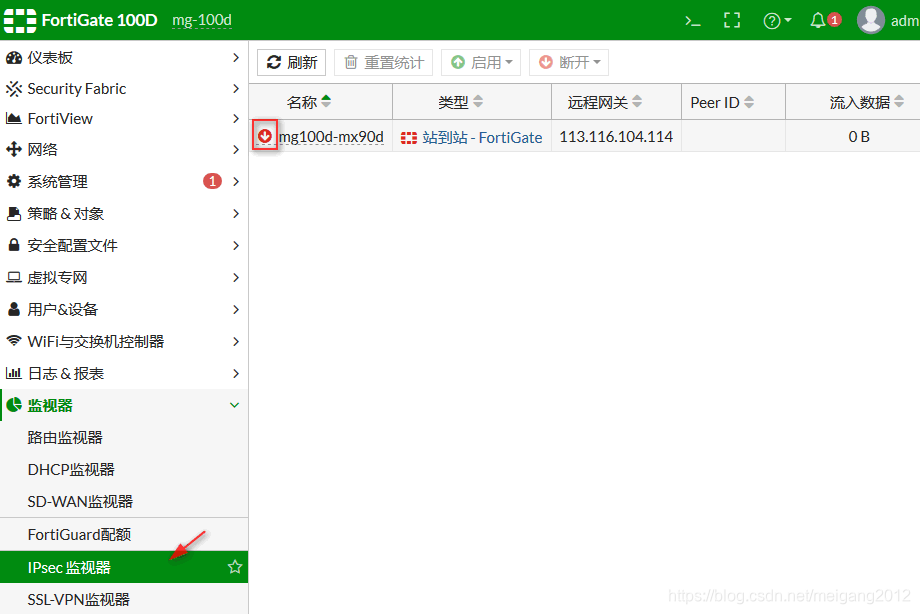Toggle fullscreen mode icon
Viewport: 920px width, 614px height.
tap(732, 21)
